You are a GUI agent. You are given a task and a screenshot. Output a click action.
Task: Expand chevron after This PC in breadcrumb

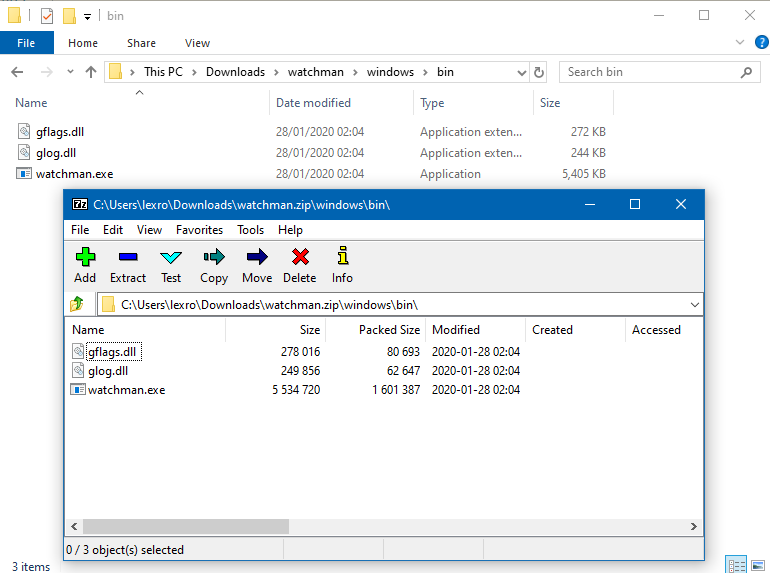tap(194, 72)
